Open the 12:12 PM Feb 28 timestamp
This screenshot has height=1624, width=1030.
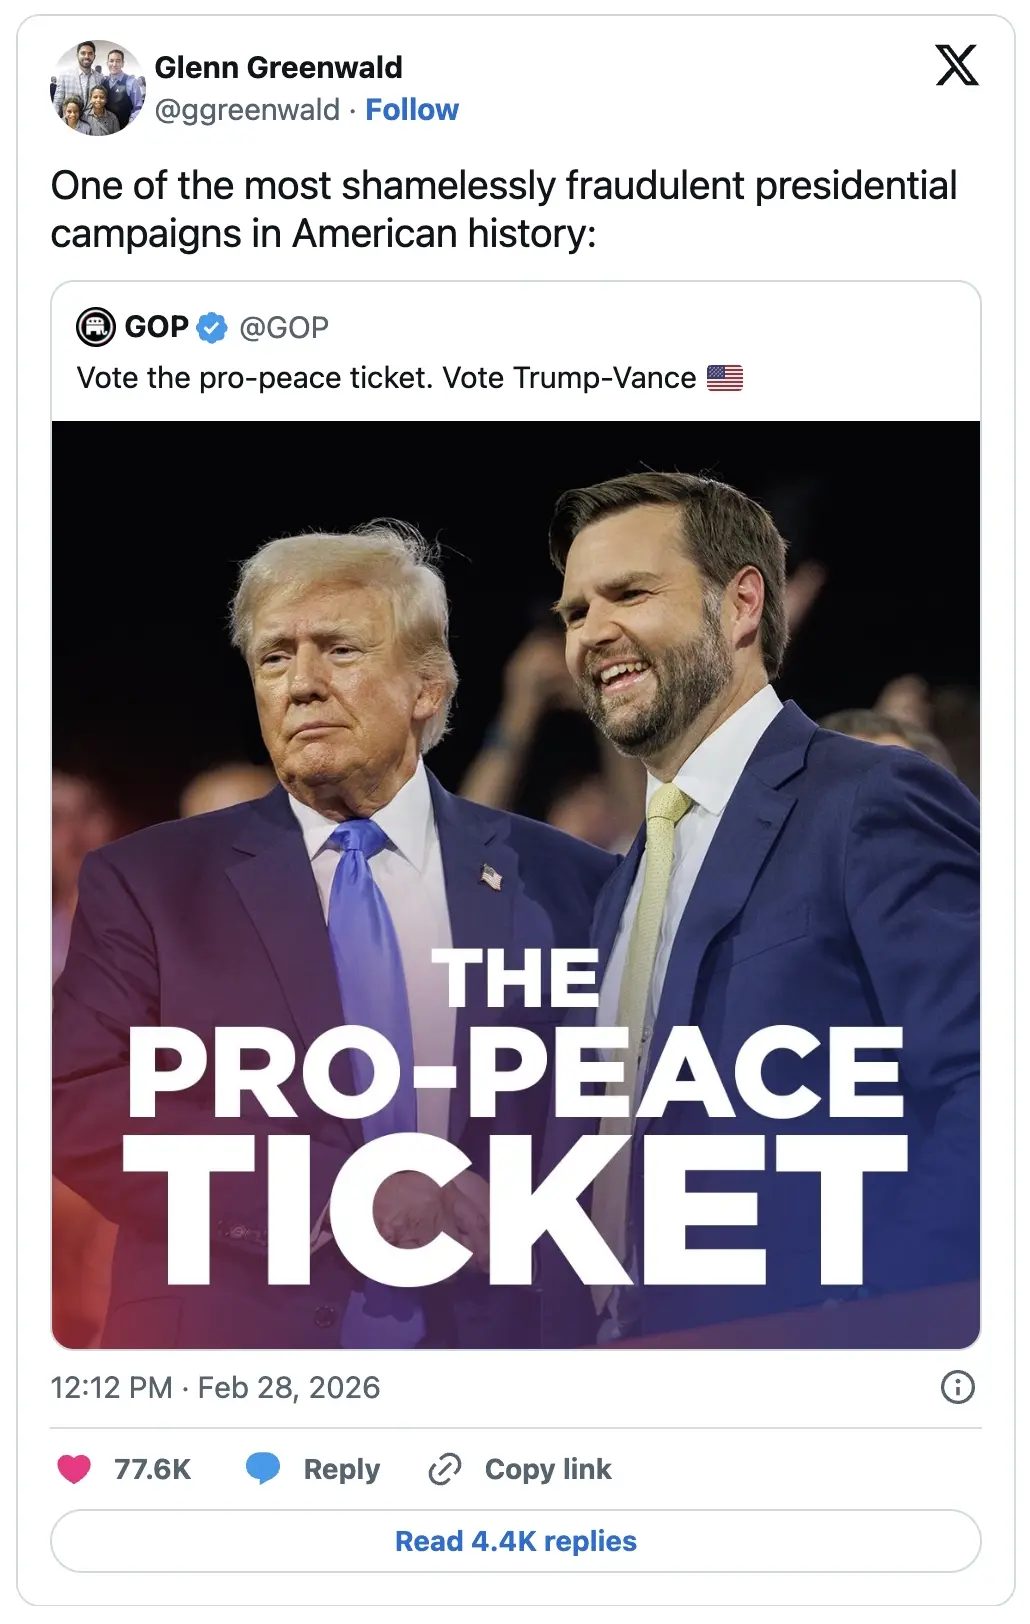(x=215, y=1387)
